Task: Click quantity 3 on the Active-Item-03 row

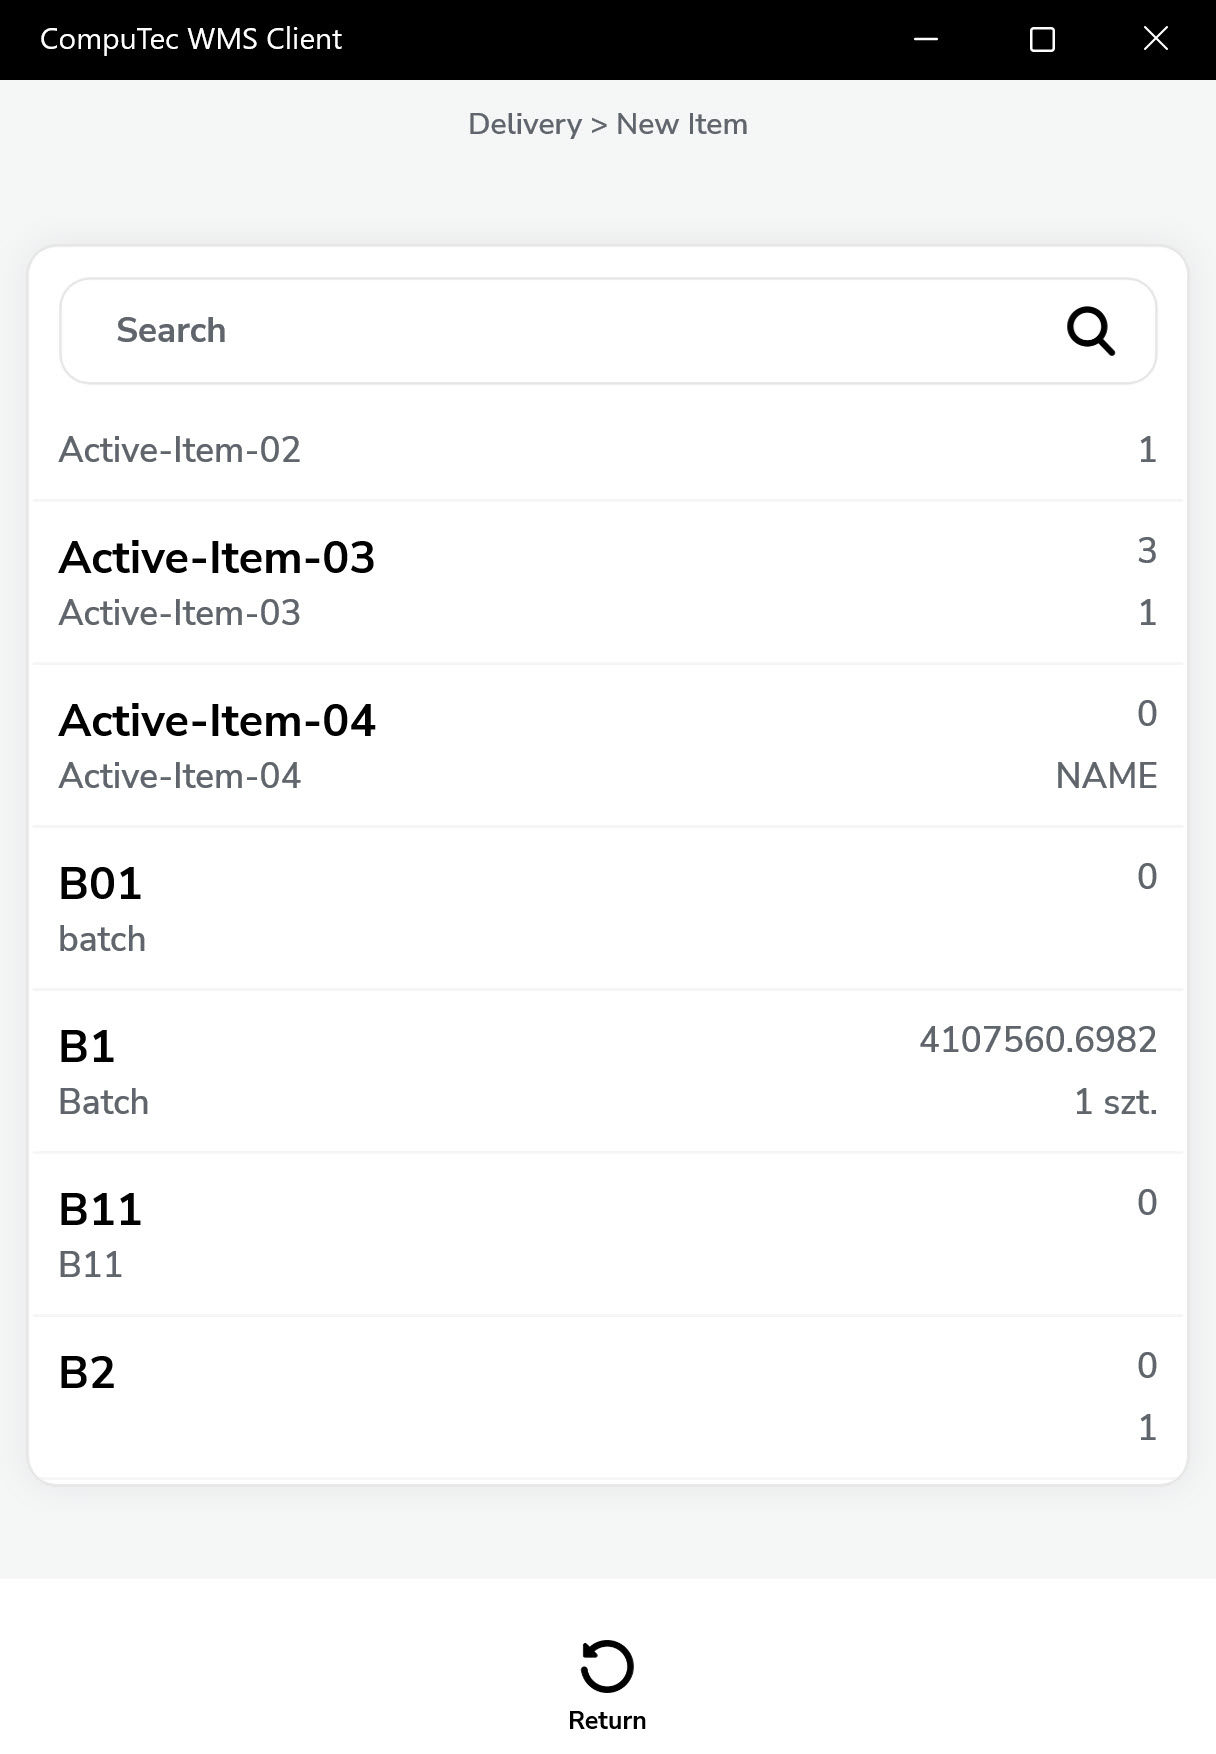Action: point(1146,551)
